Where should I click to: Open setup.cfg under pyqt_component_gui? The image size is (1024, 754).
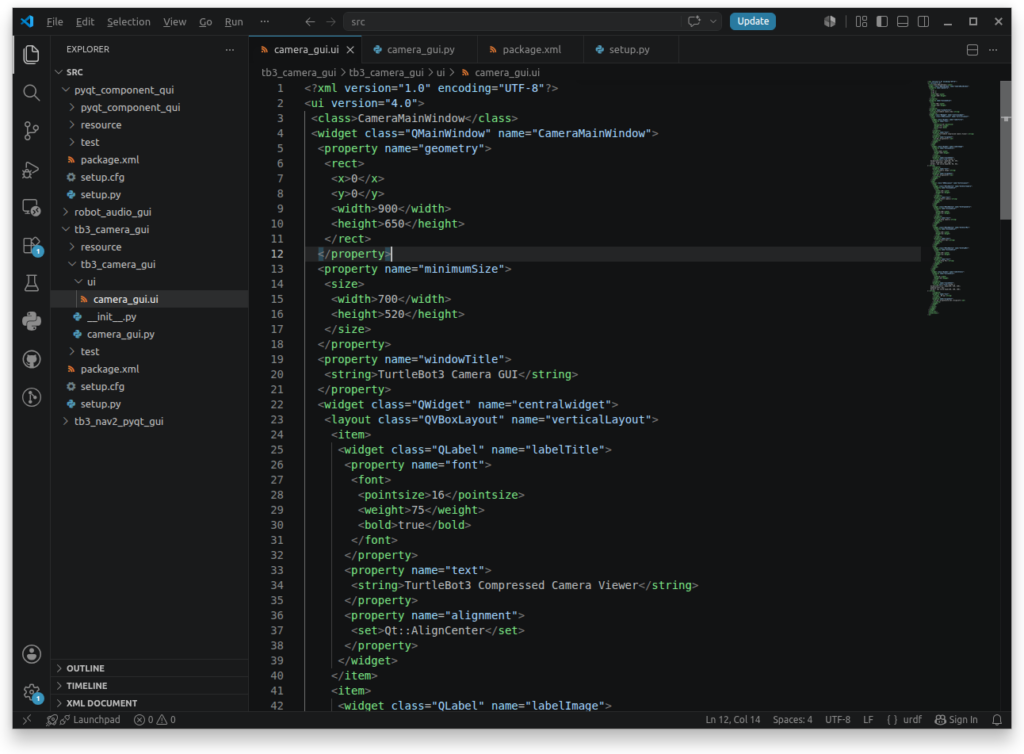pos(150,177)
